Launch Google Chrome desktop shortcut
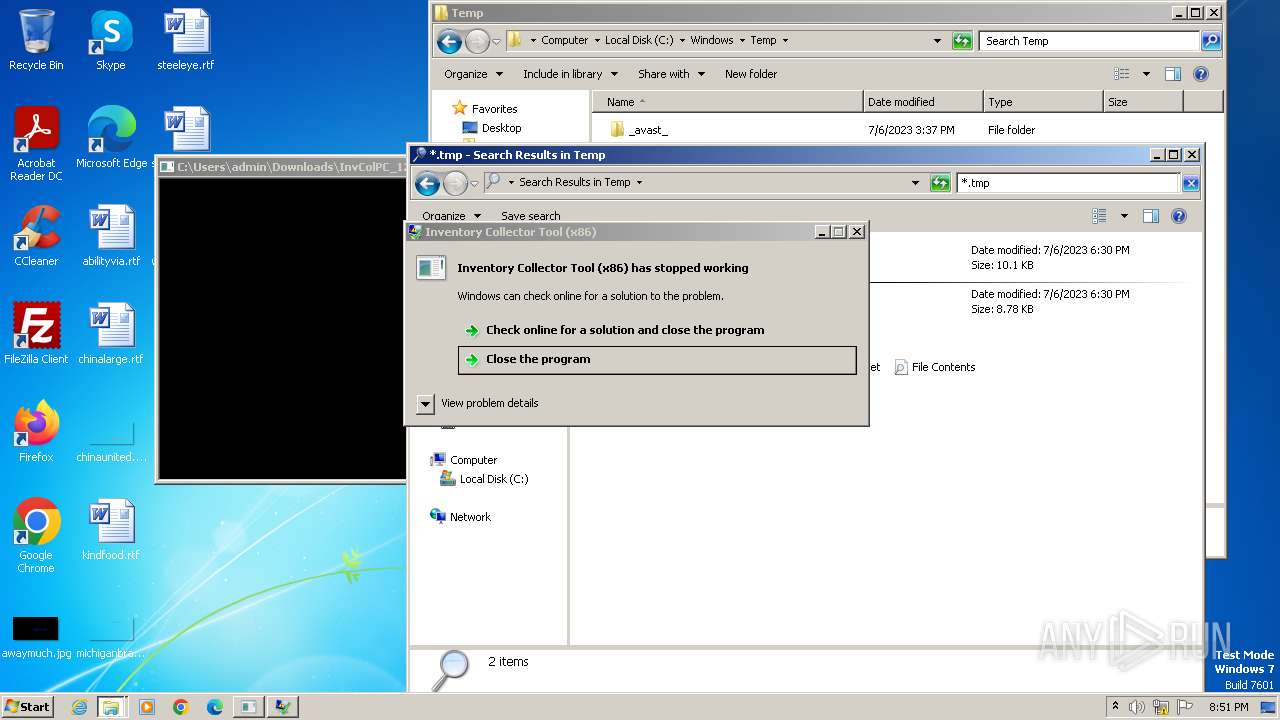 coord(36,536)
